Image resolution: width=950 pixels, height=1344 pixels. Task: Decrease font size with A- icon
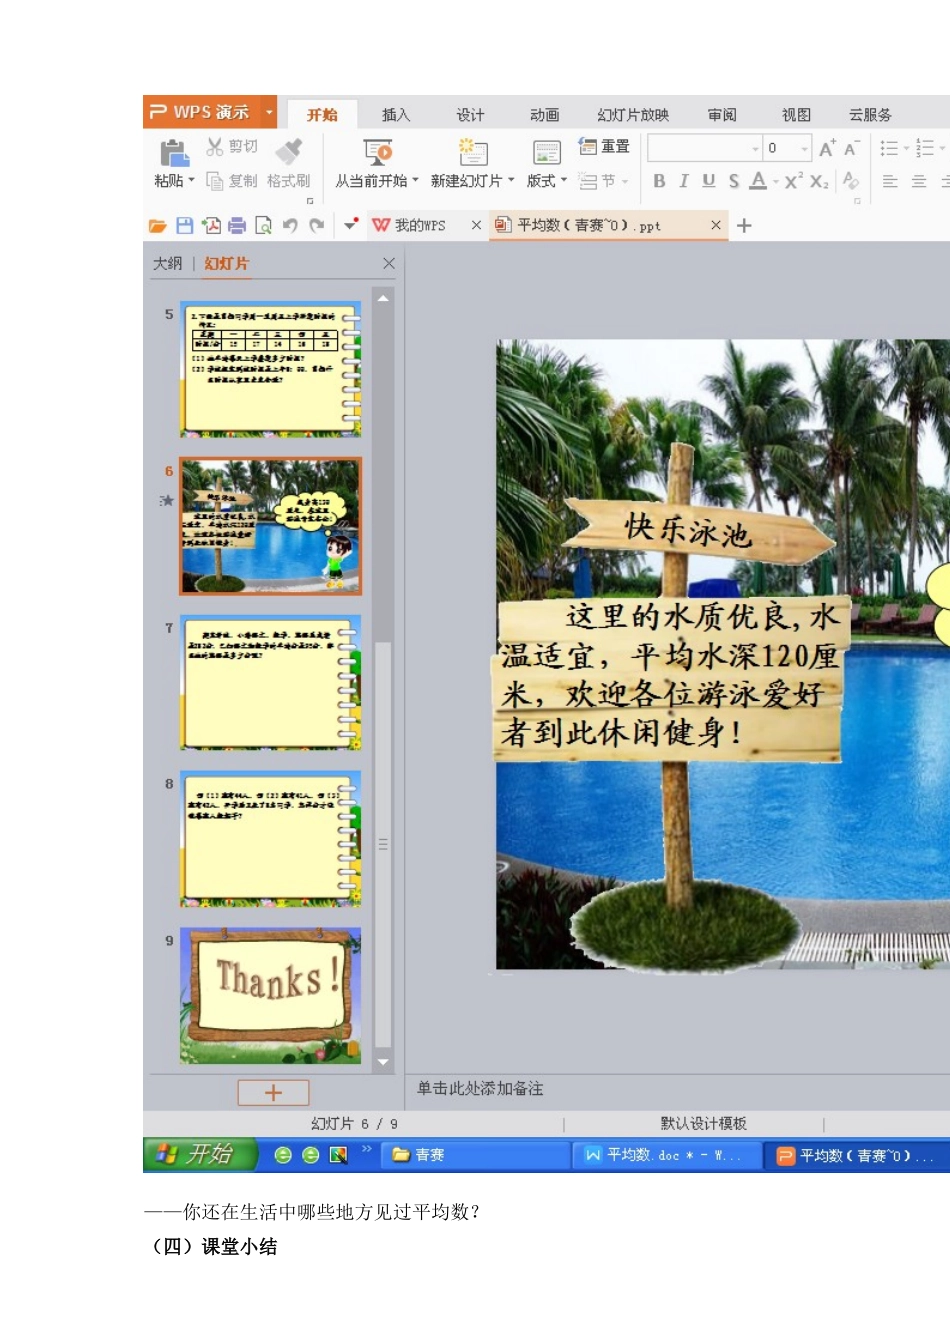[851, 148]
